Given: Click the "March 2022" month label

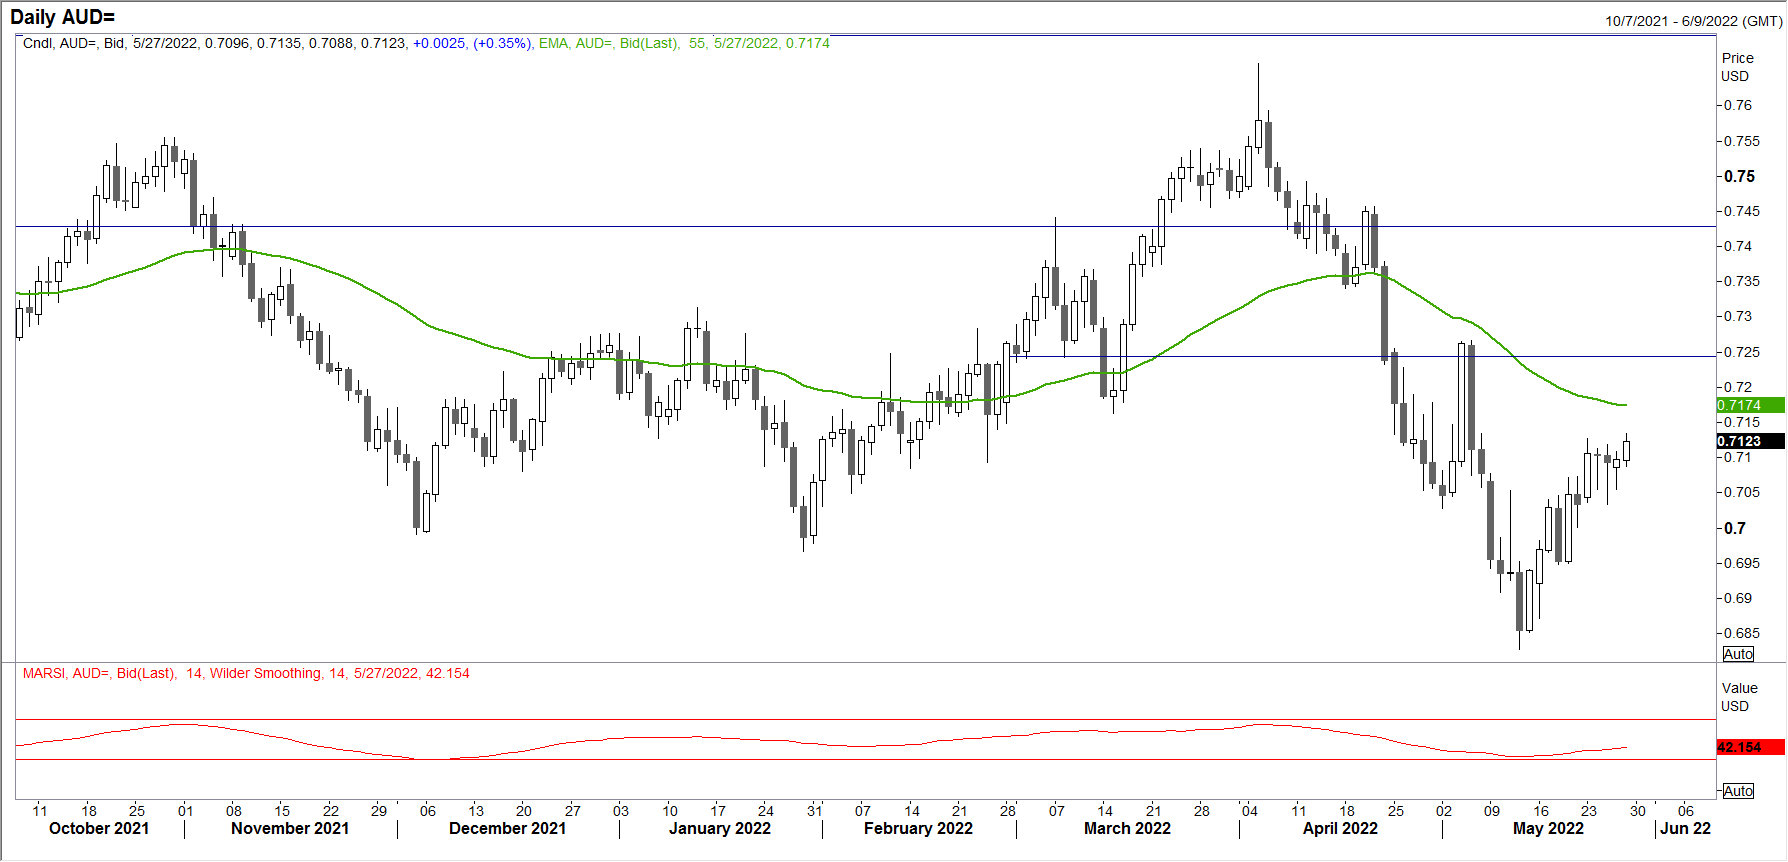Looking at the screenshot, I should 1127,828.
